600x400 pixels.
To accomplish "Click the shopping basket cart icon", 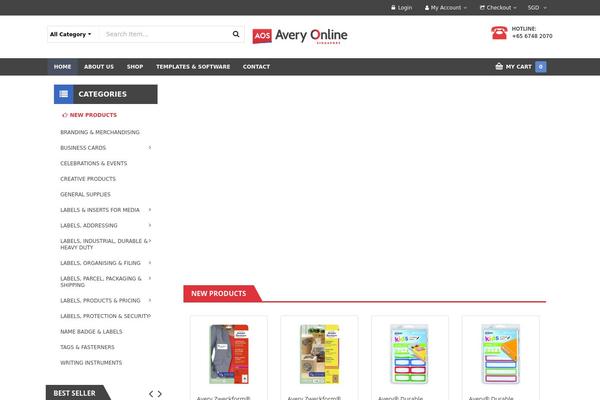I will (x=499, y=67).
